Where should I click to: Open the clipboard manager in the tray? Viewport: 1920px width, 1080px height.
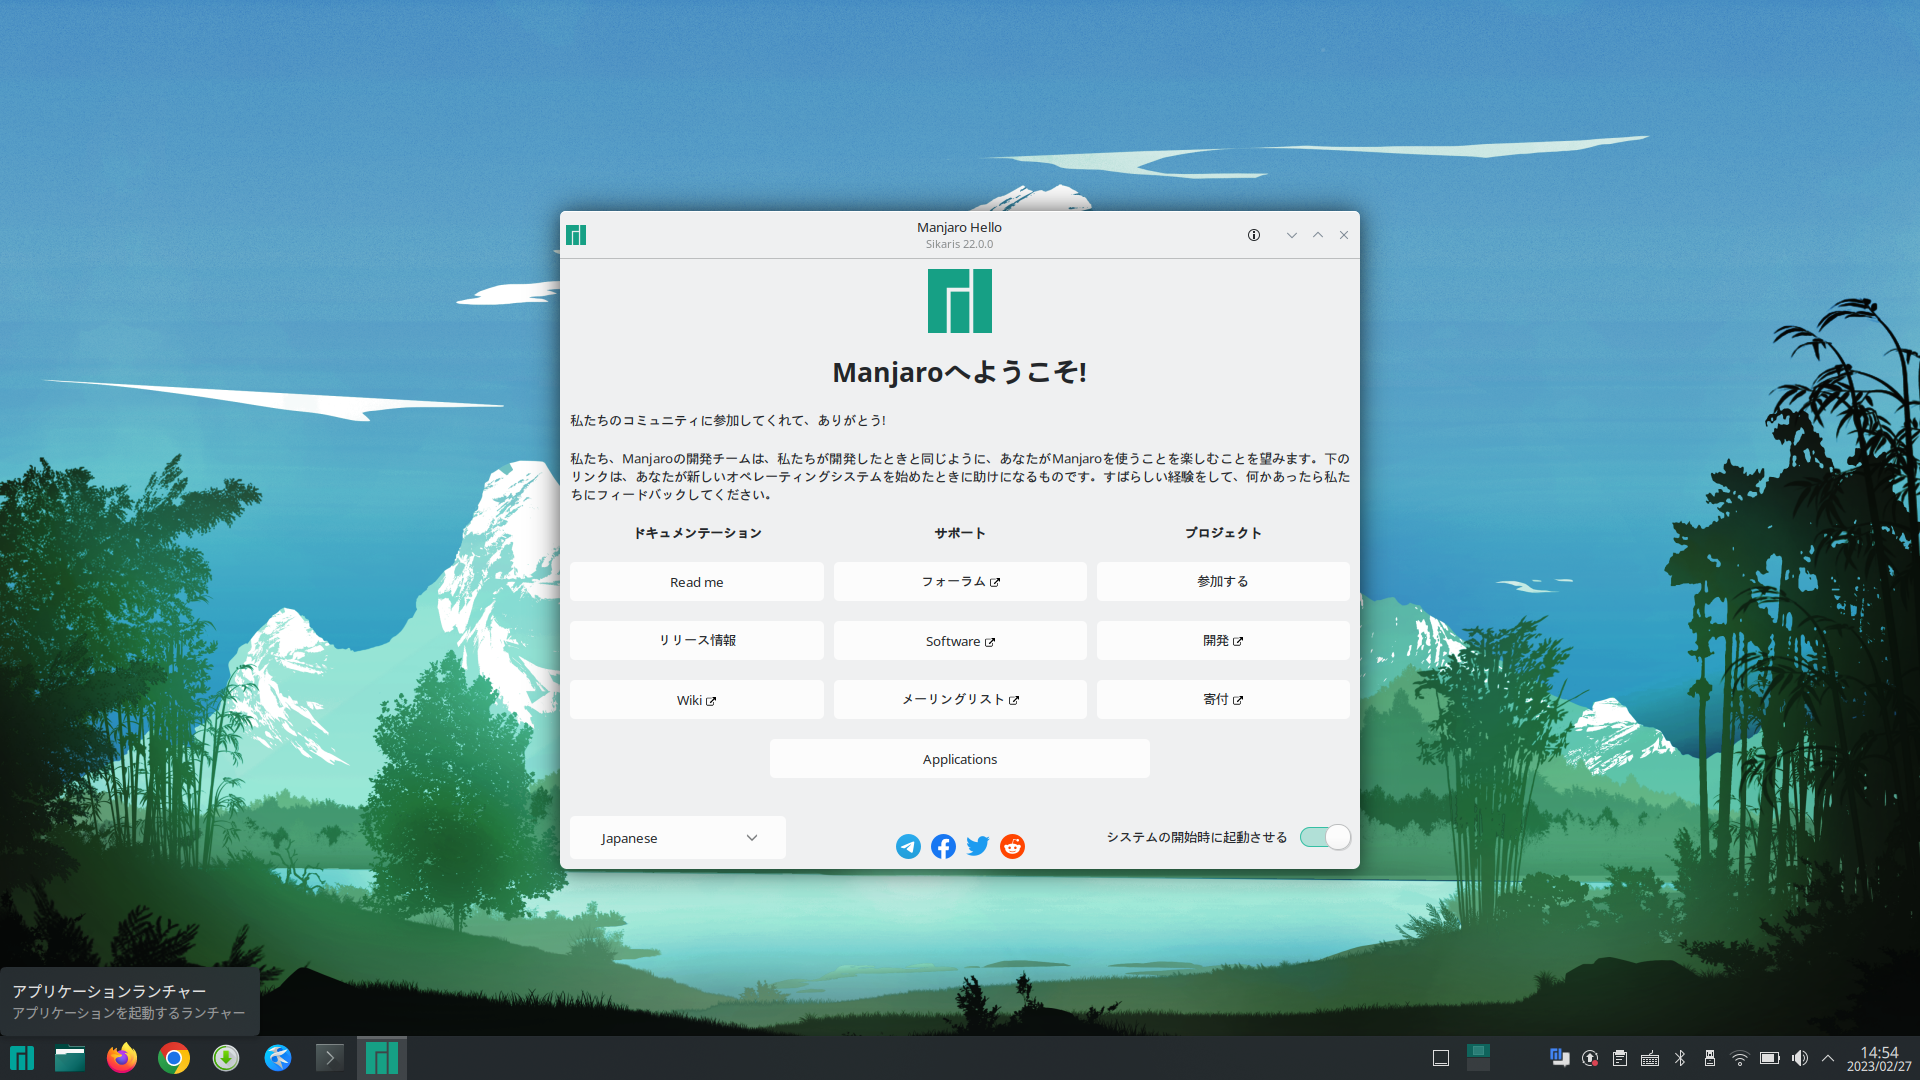tap(1621, 1057)
